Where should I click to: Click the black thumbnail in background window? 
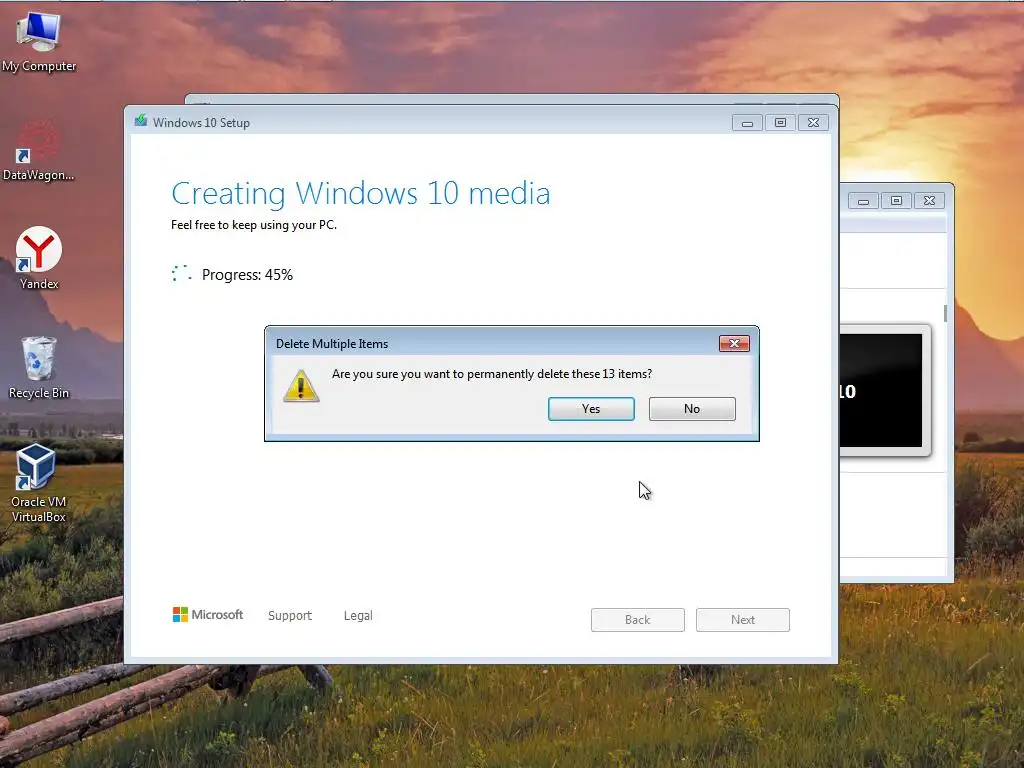[x=881, y=391]
